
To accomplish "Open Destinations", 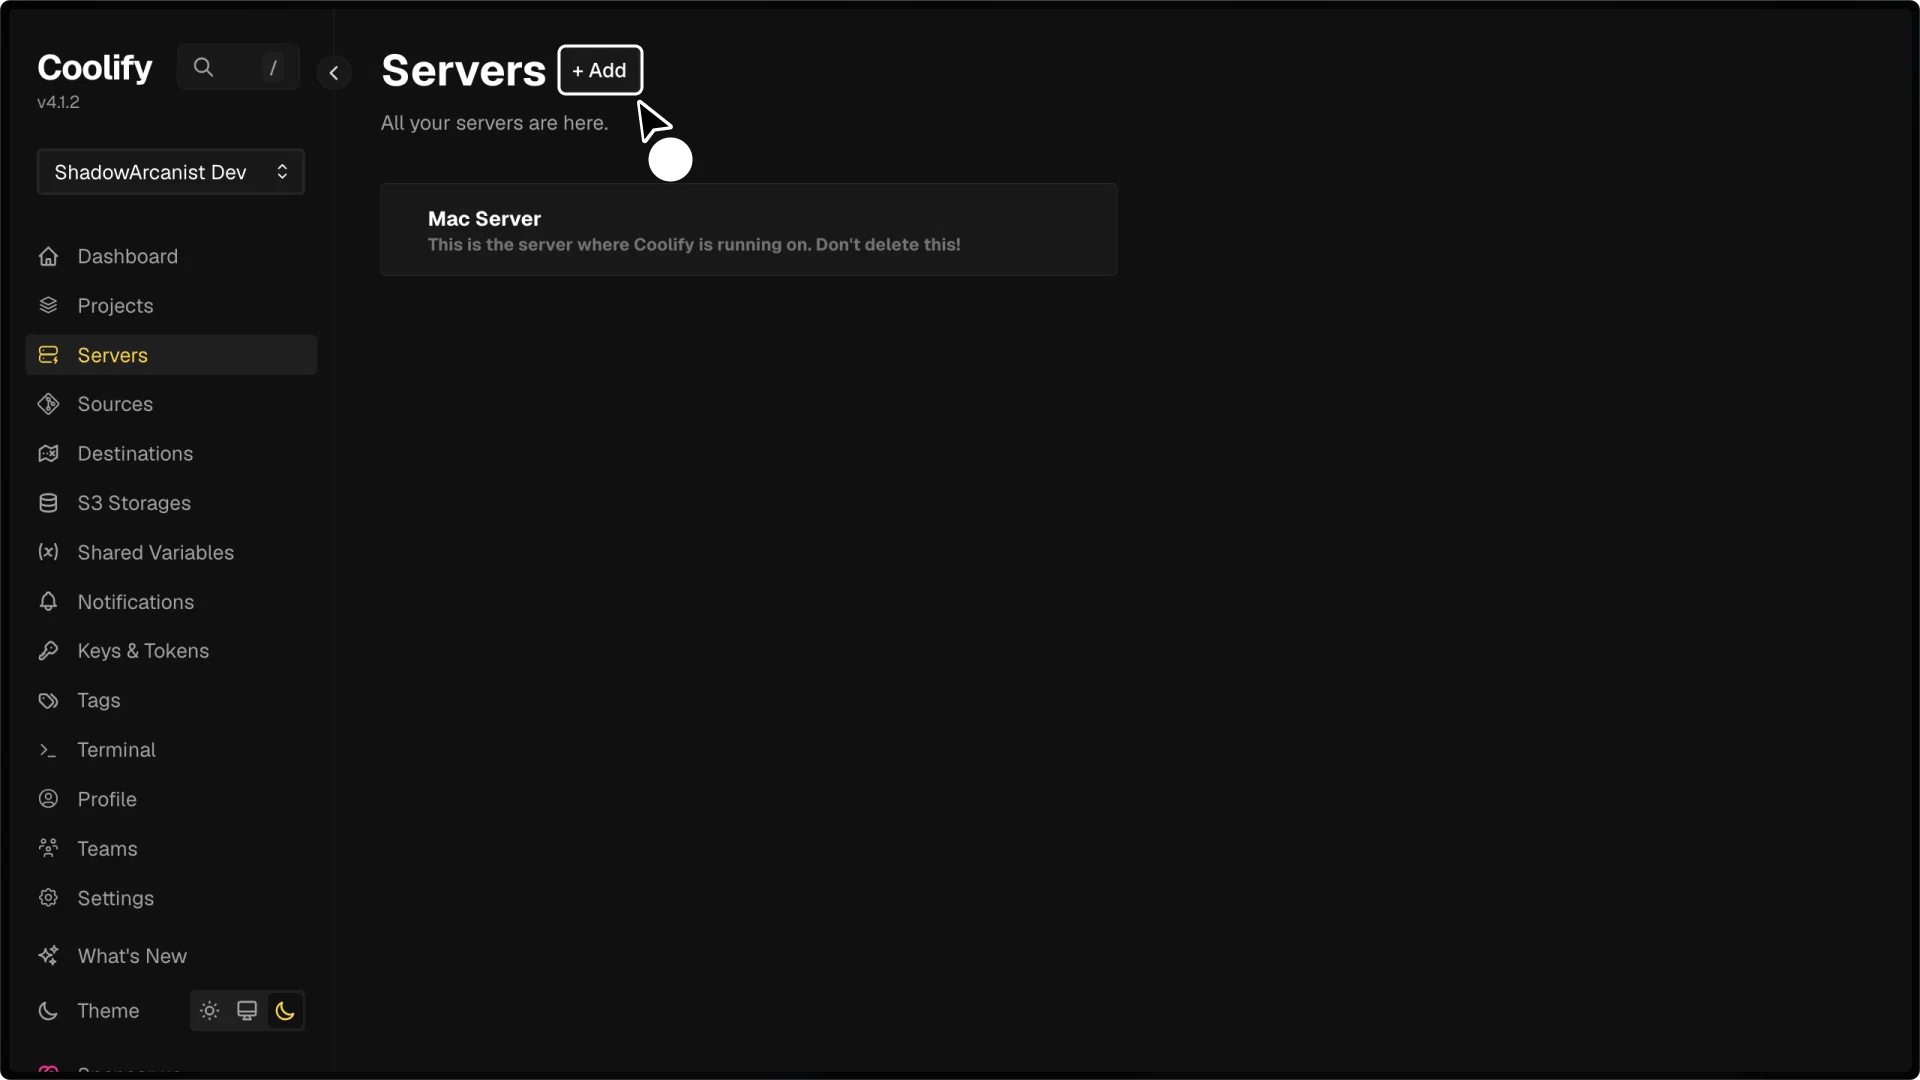I will tap(171, 454).
